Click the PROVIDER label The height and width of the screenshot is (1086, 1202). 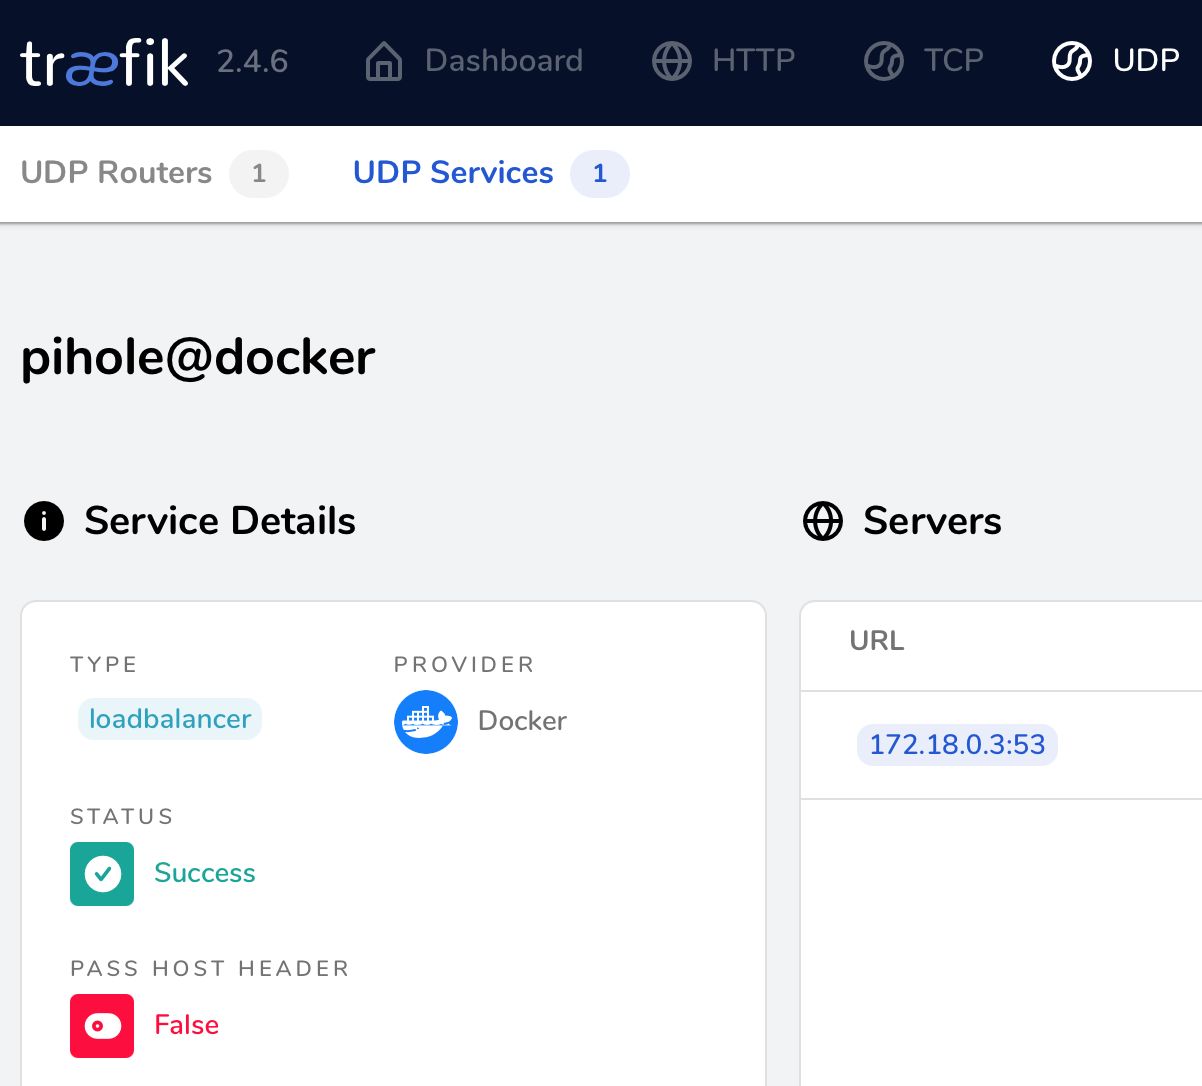(x=464, y=665)
